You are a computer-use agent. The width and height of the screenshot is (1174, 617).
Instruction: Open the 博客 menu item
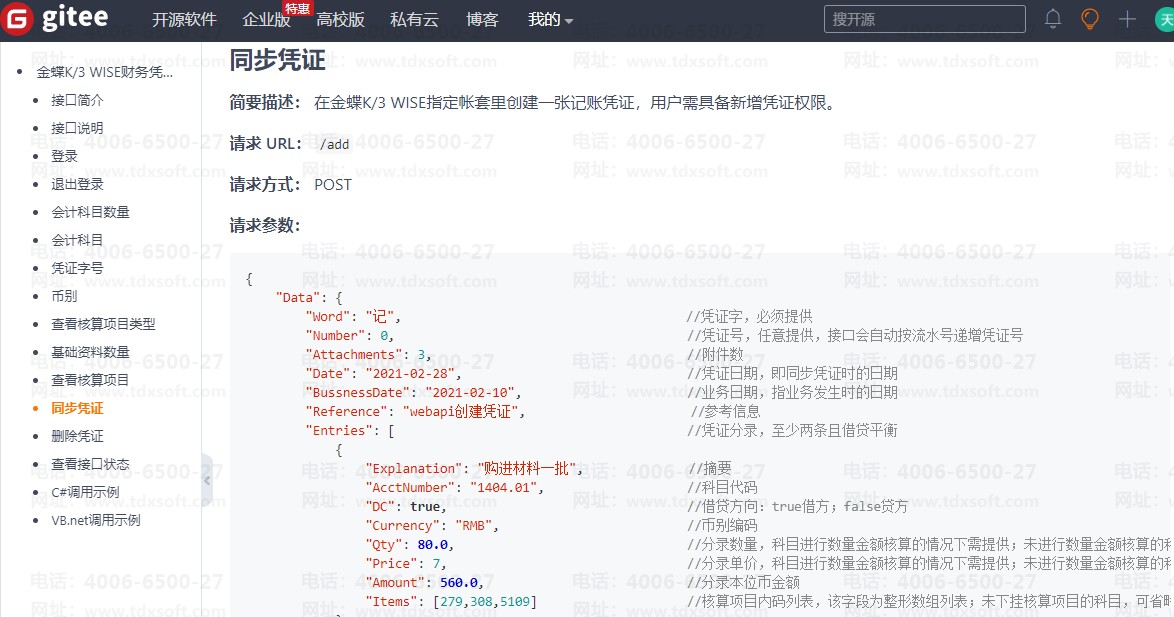[482, 19]
